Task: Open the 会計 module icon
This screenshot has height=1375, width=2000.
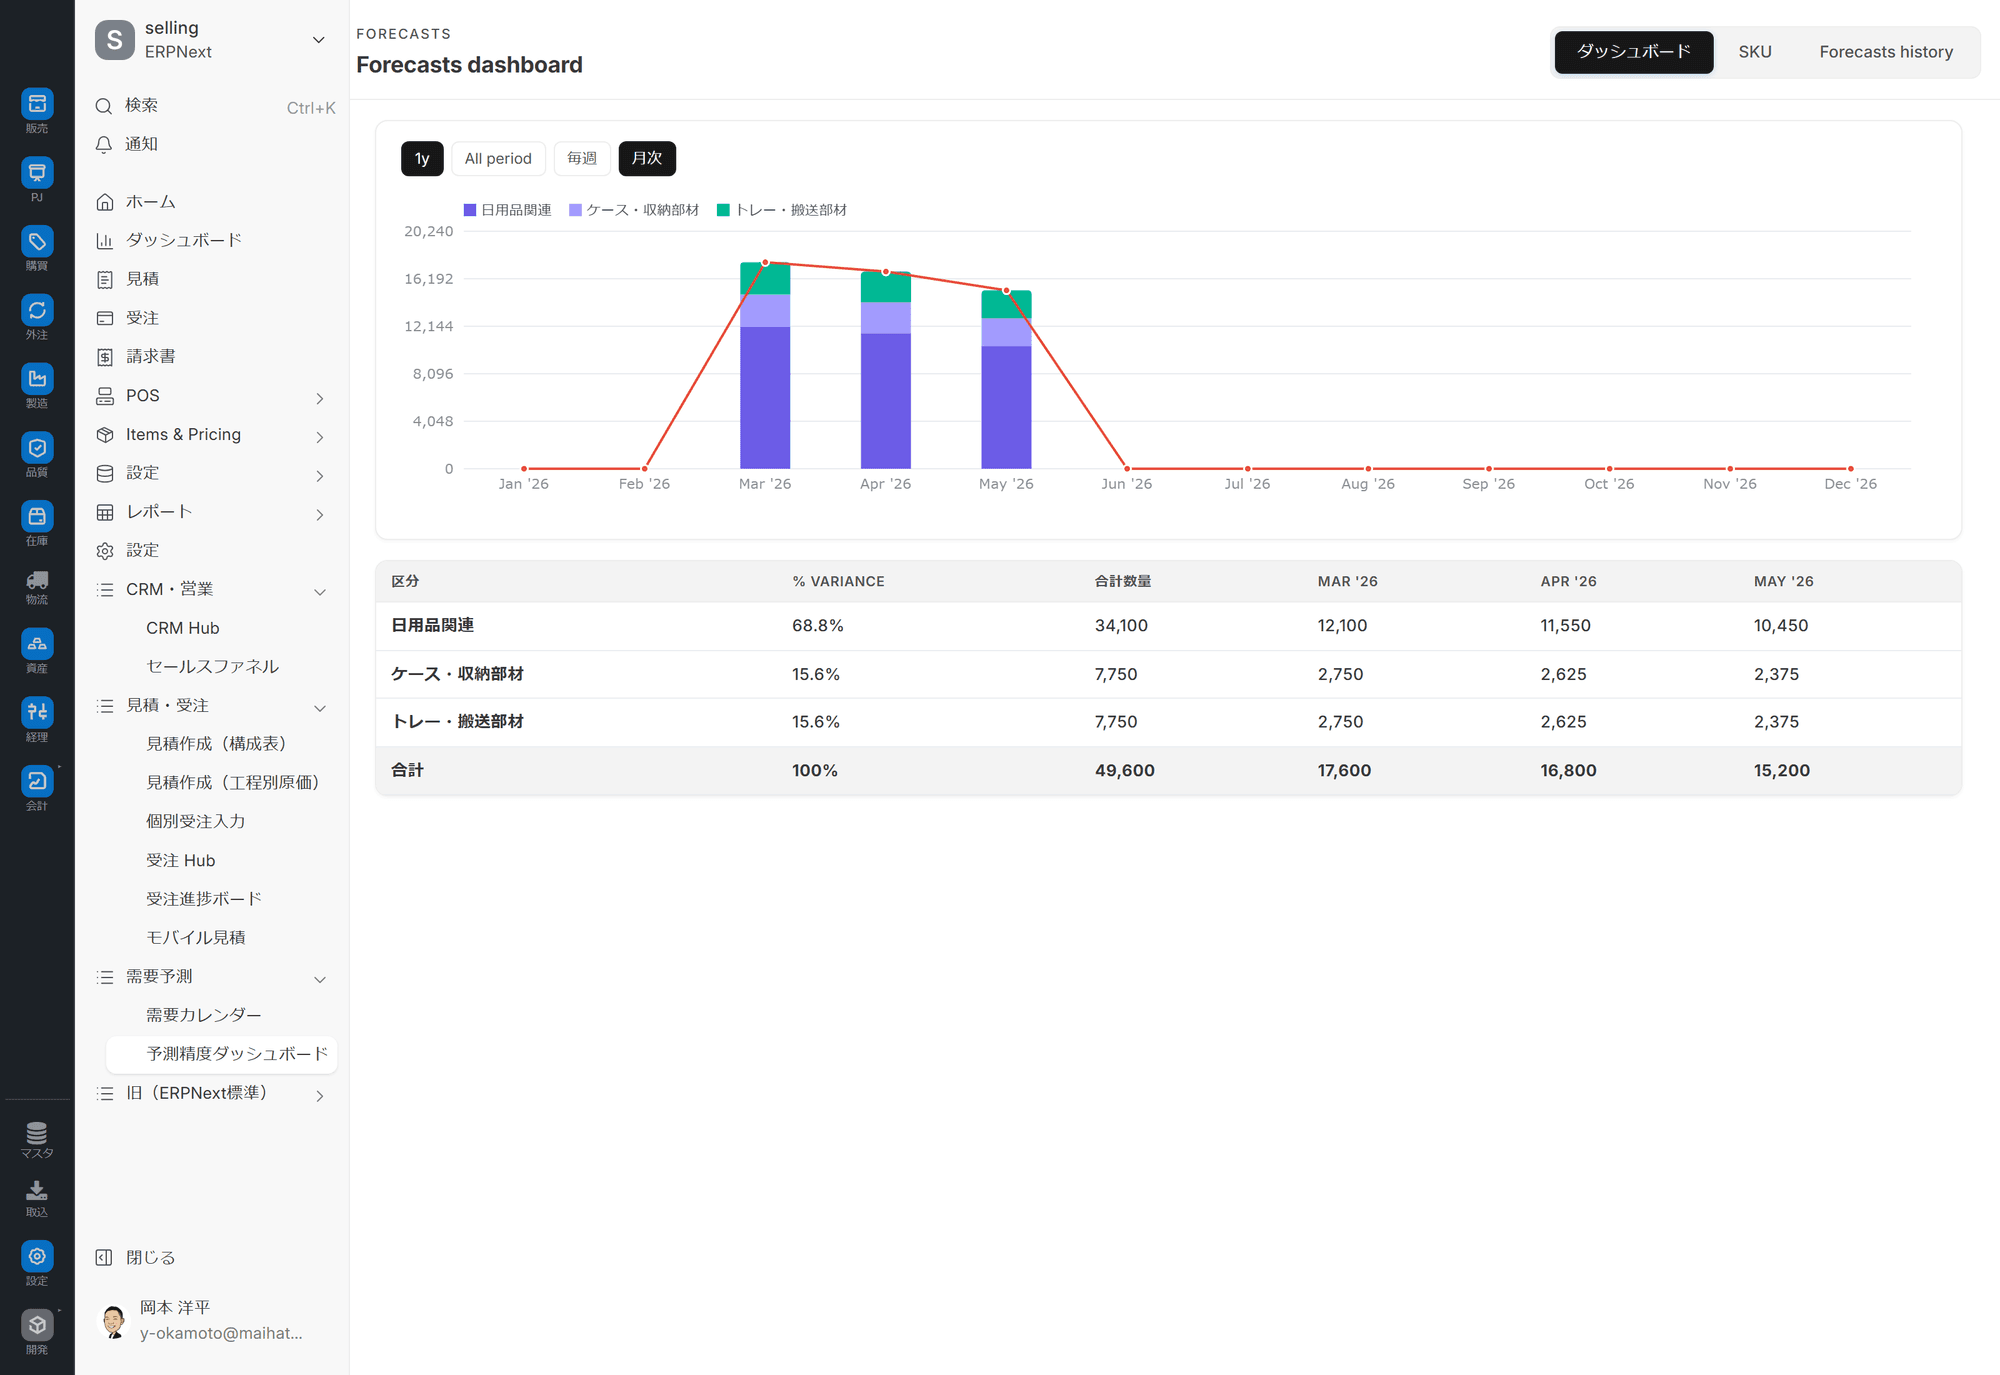Action: (37, 781)
